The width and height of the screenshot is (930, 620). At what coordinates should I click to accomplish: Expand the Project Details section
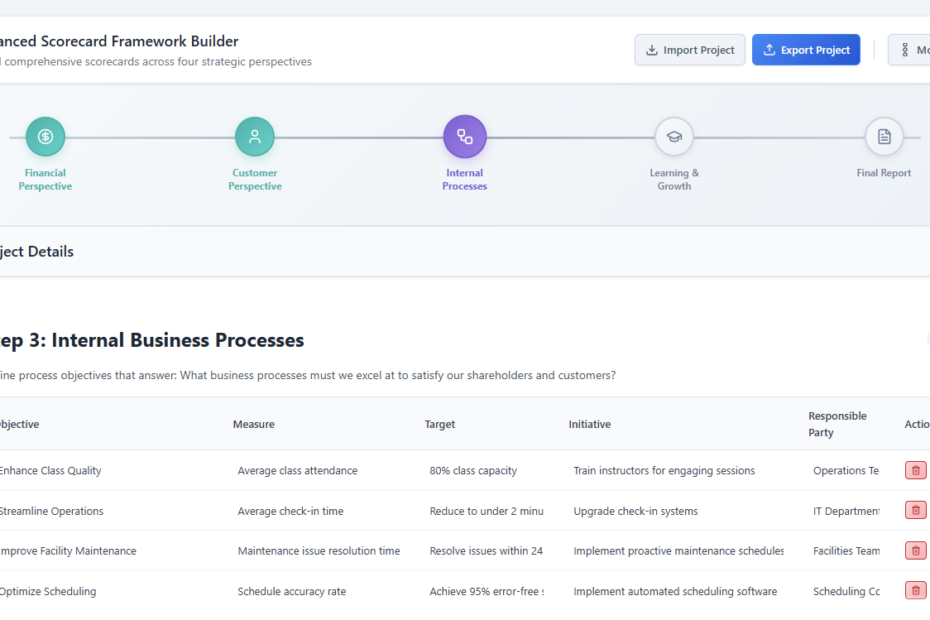pos(36,251)
